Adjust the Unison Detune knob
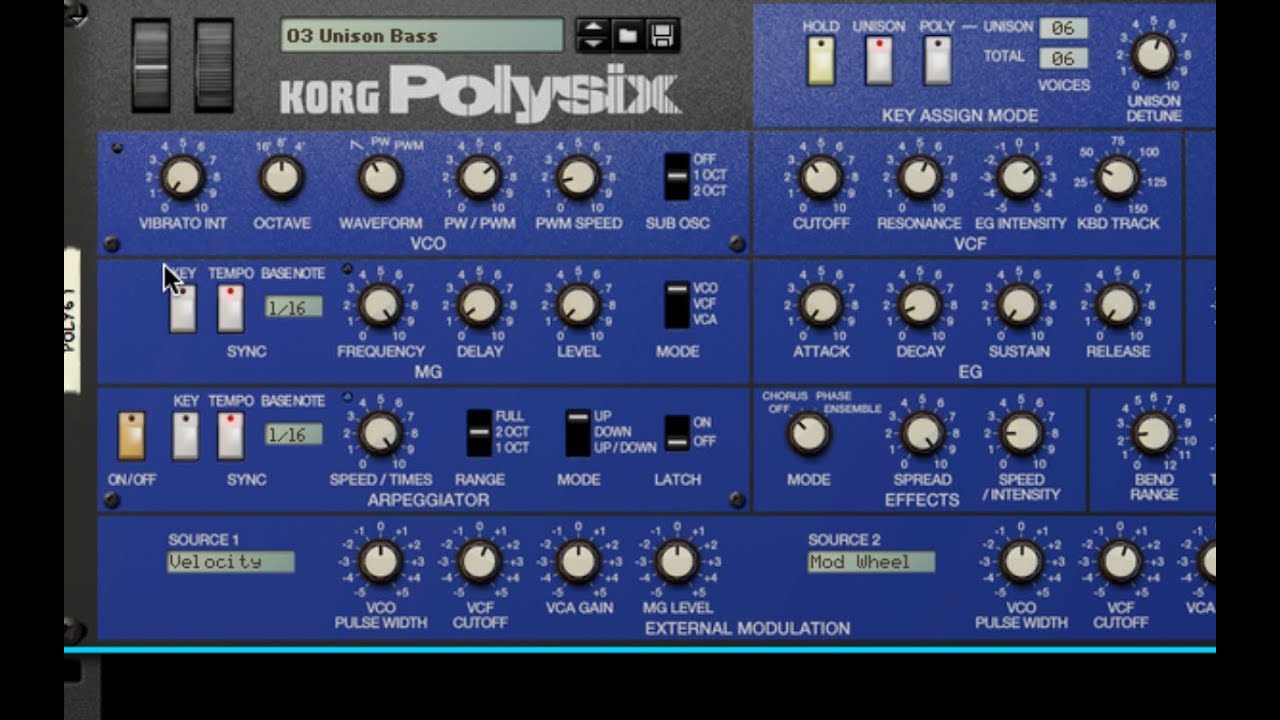Screen dimensions: 1280x720 point(1153,56)
